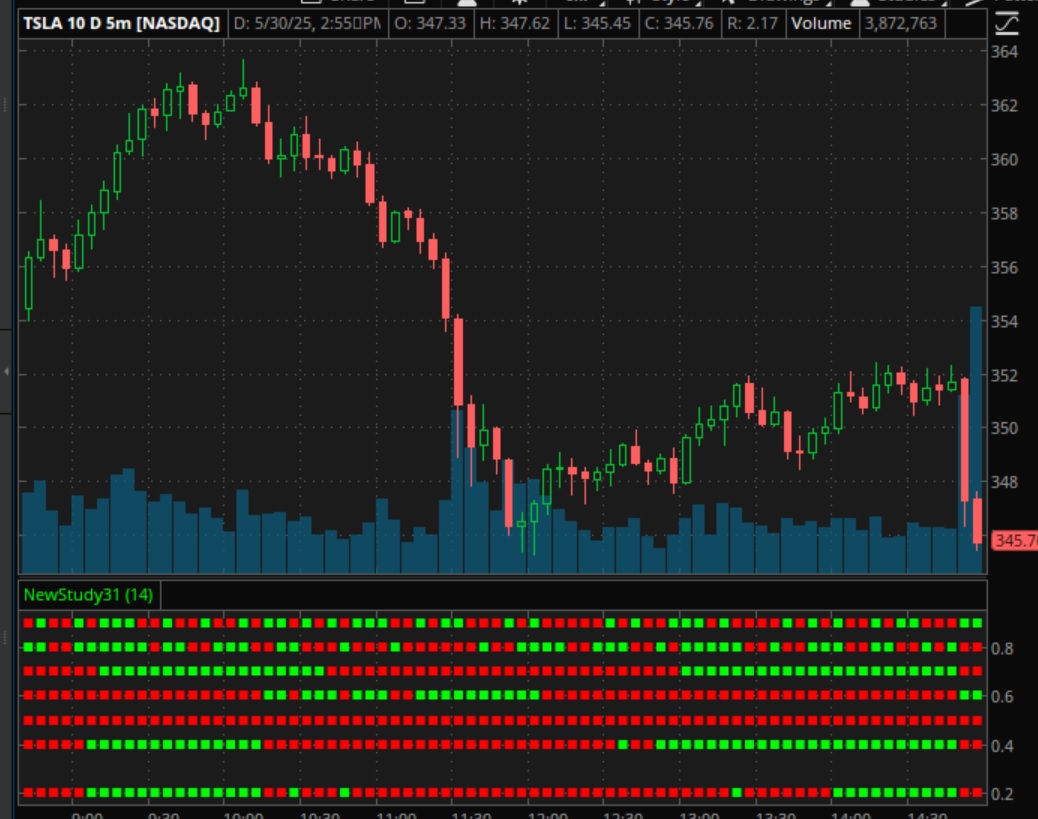This screenshot has height=819, width=1038.
Task: Click the 0.8 label on the study axis
Action: [1002, 649]
